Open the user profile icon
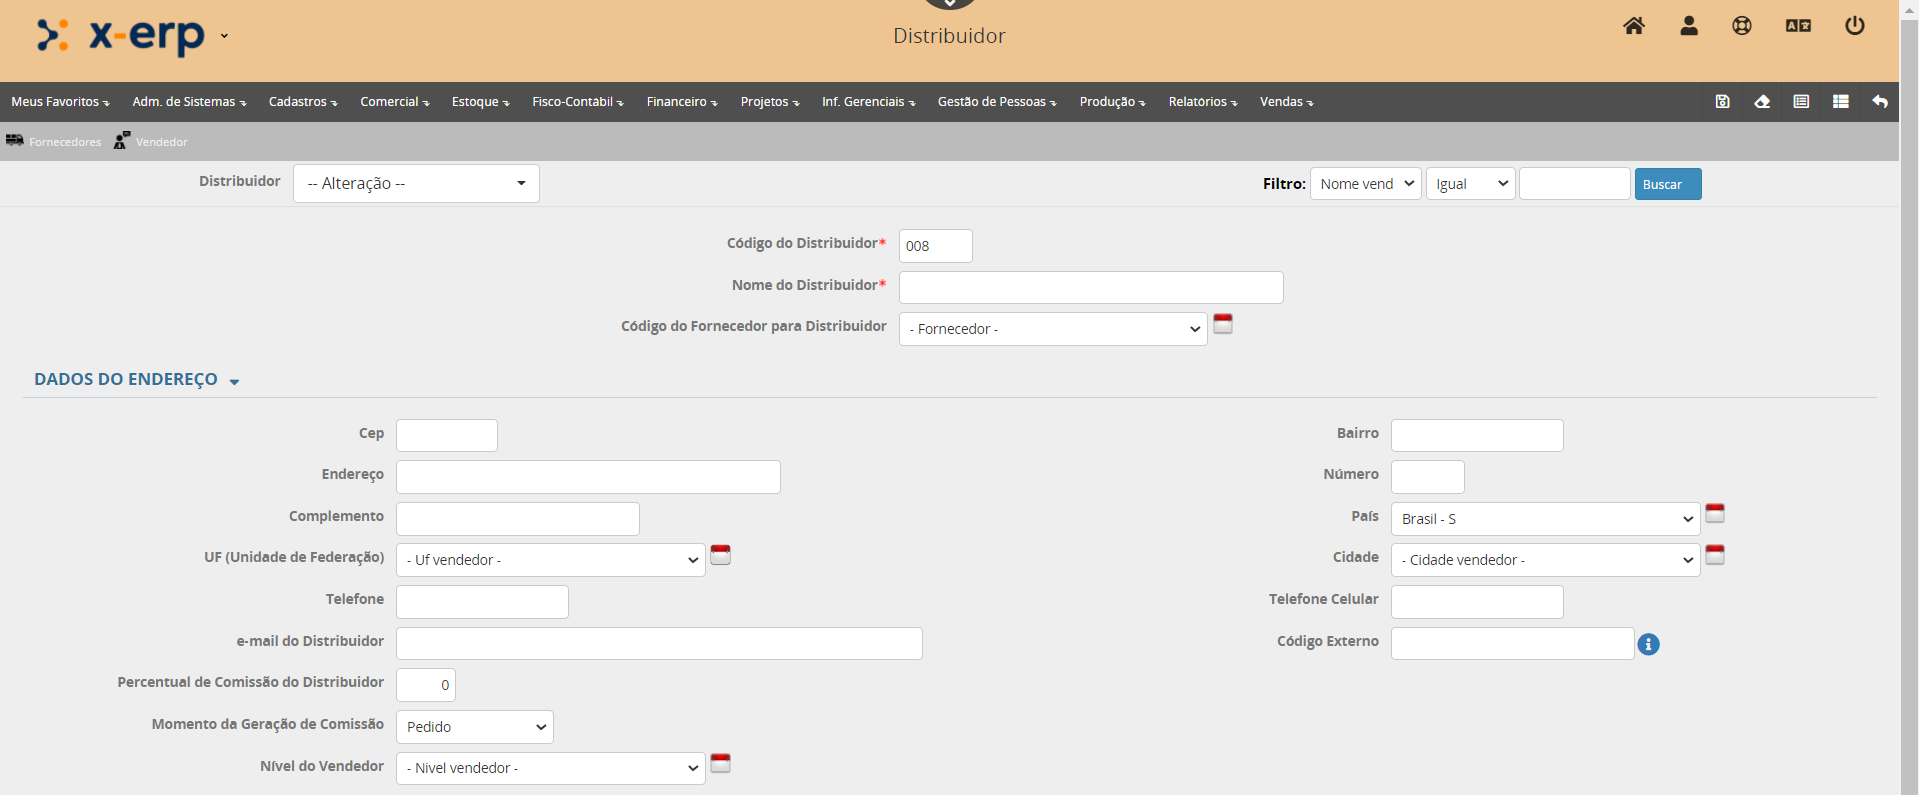This screenshot has width=1919, height=795. tap(1688, 26)
